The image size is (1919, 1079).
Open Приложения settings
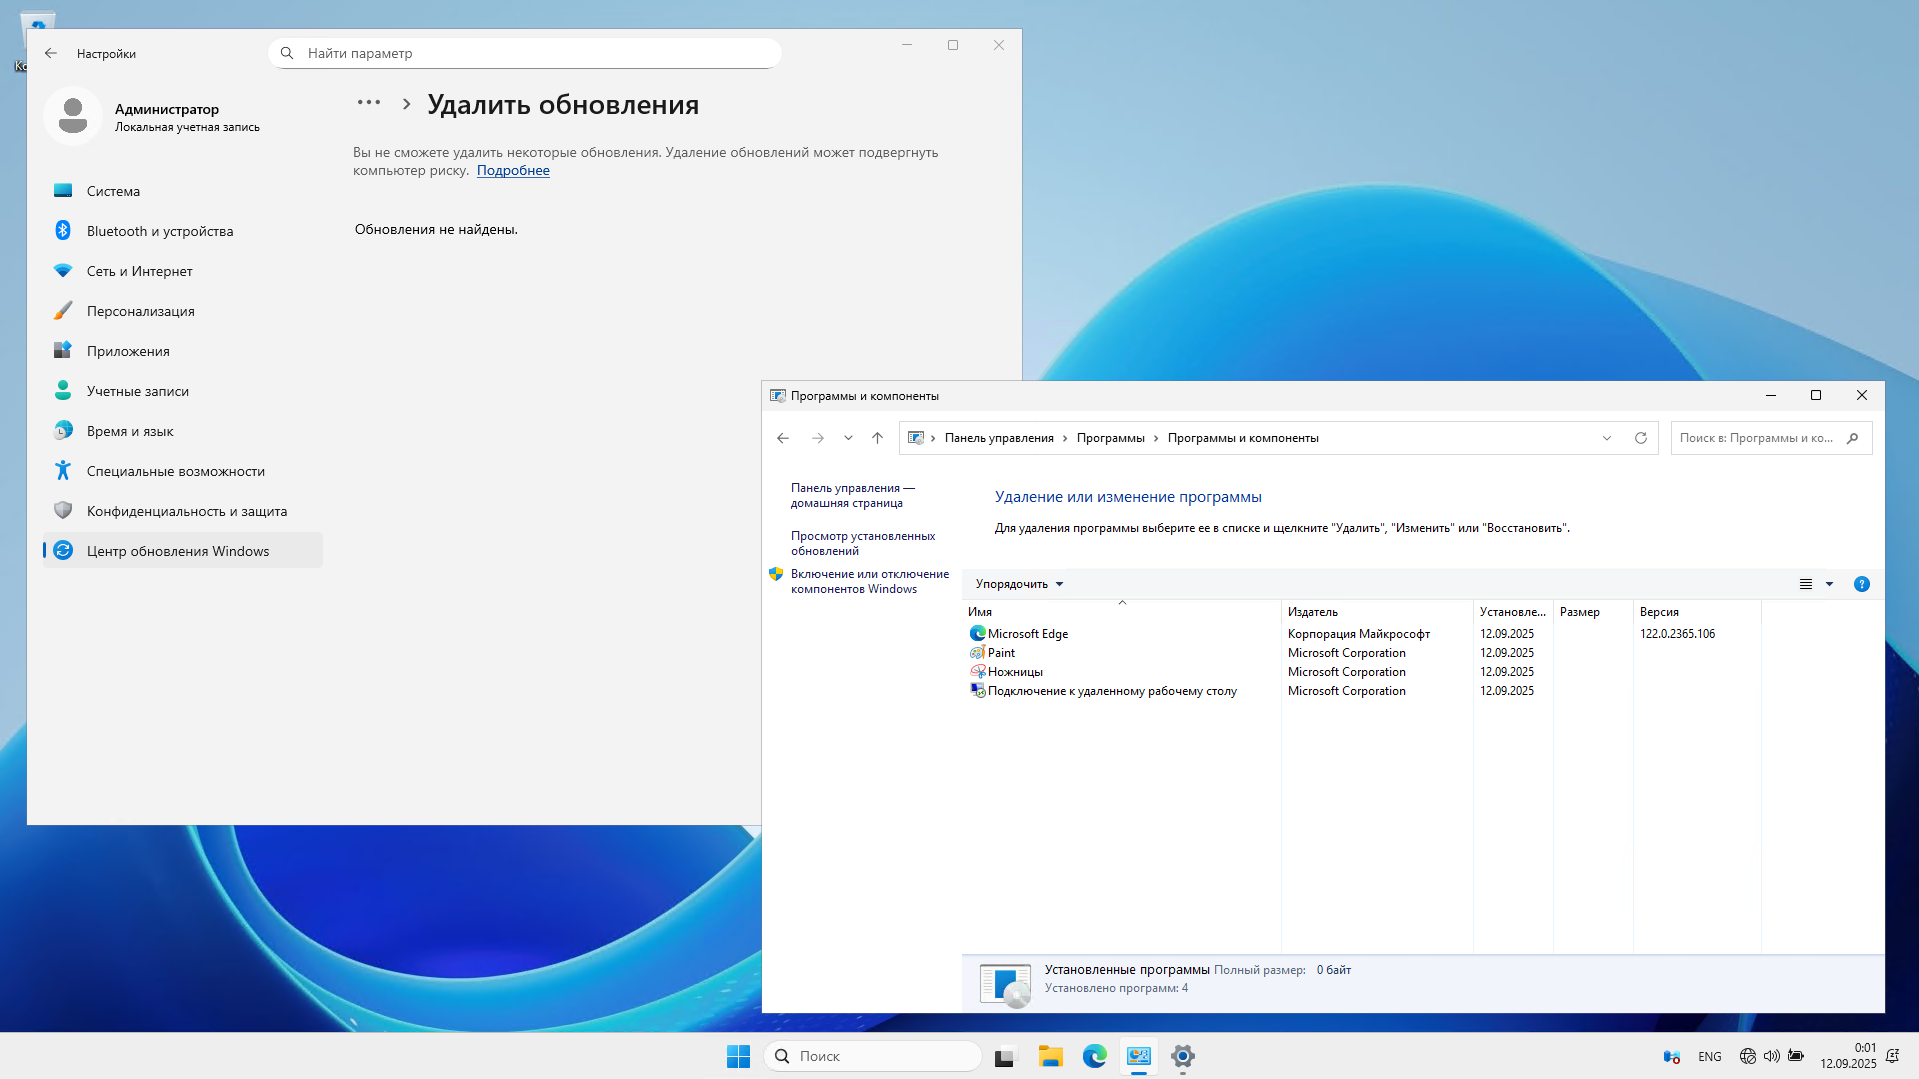(x=183, y=351)
